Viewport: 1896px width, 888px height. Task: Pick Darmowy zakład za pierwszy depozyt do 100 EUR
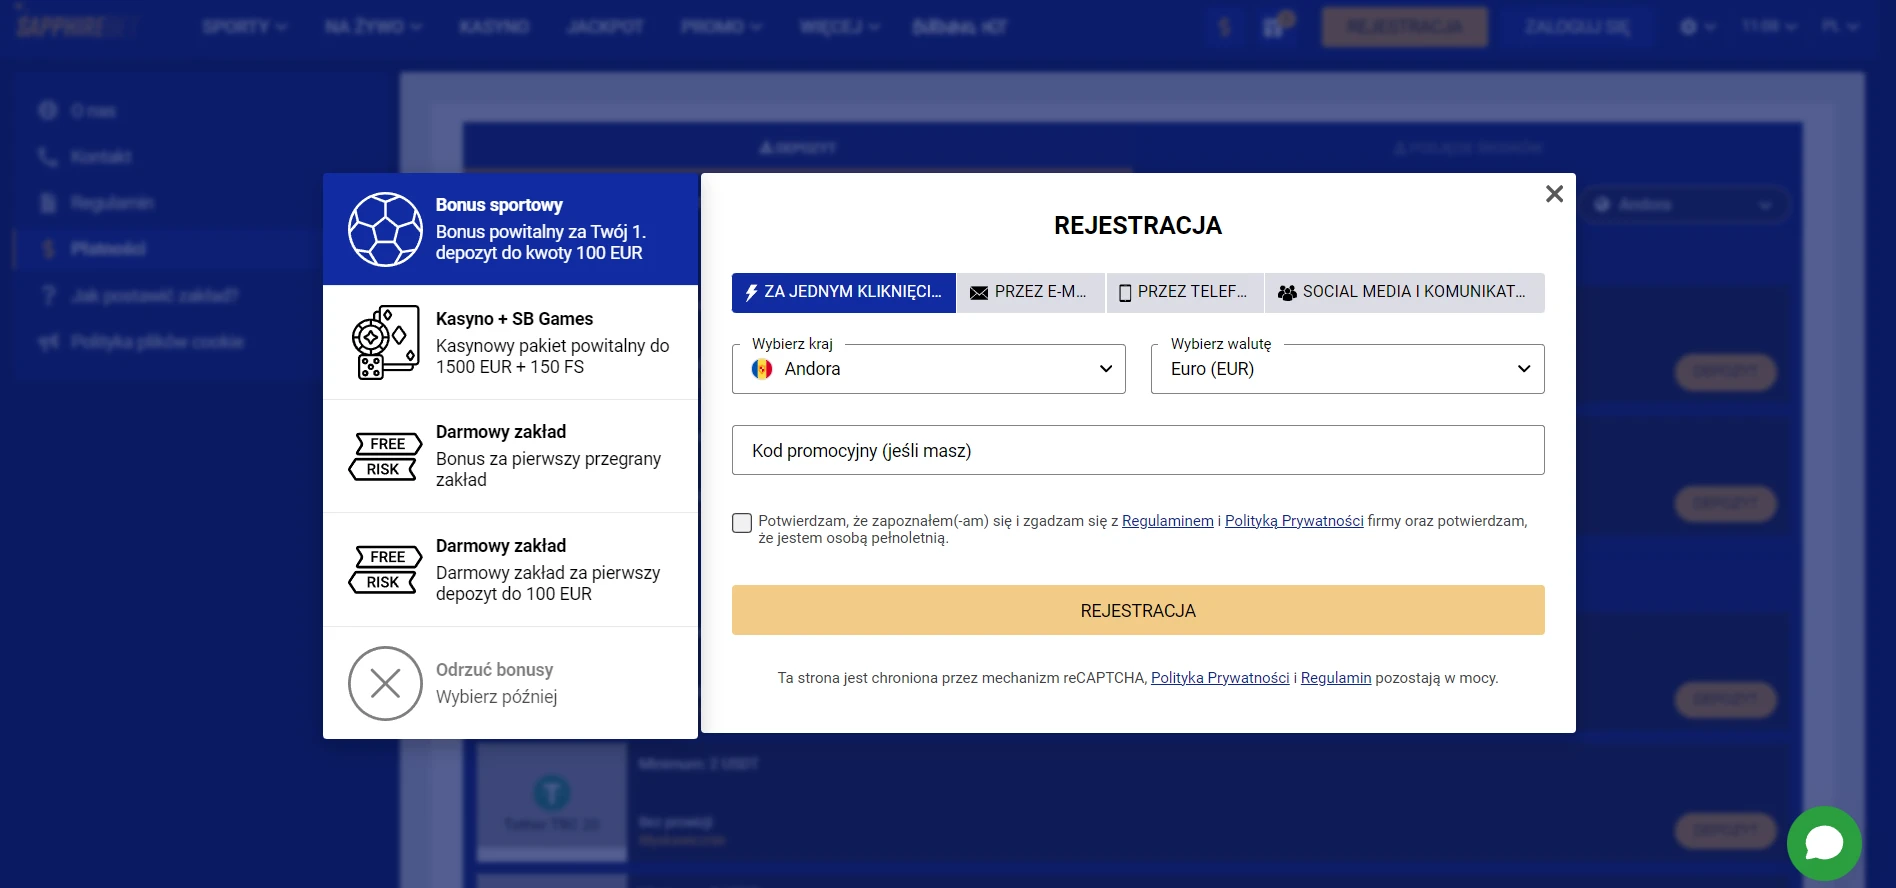pyautogui.click(x=510, y=570)
